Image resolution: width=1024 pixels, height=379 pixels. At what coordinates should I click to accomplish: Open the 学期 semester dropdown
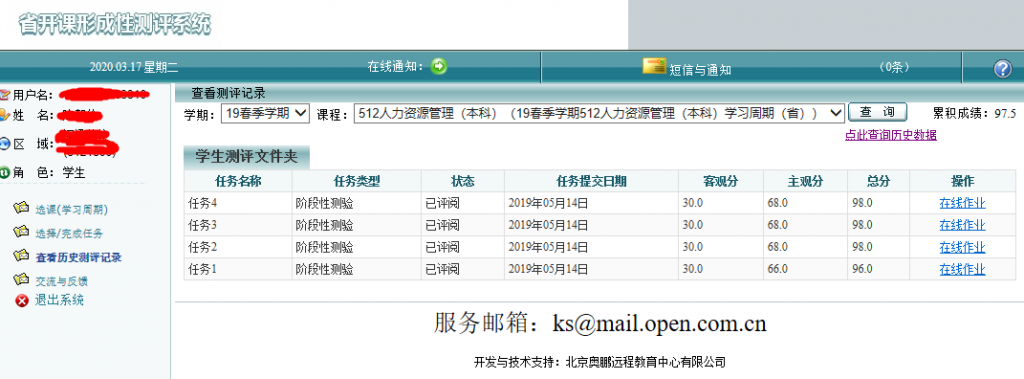(265, 113)
